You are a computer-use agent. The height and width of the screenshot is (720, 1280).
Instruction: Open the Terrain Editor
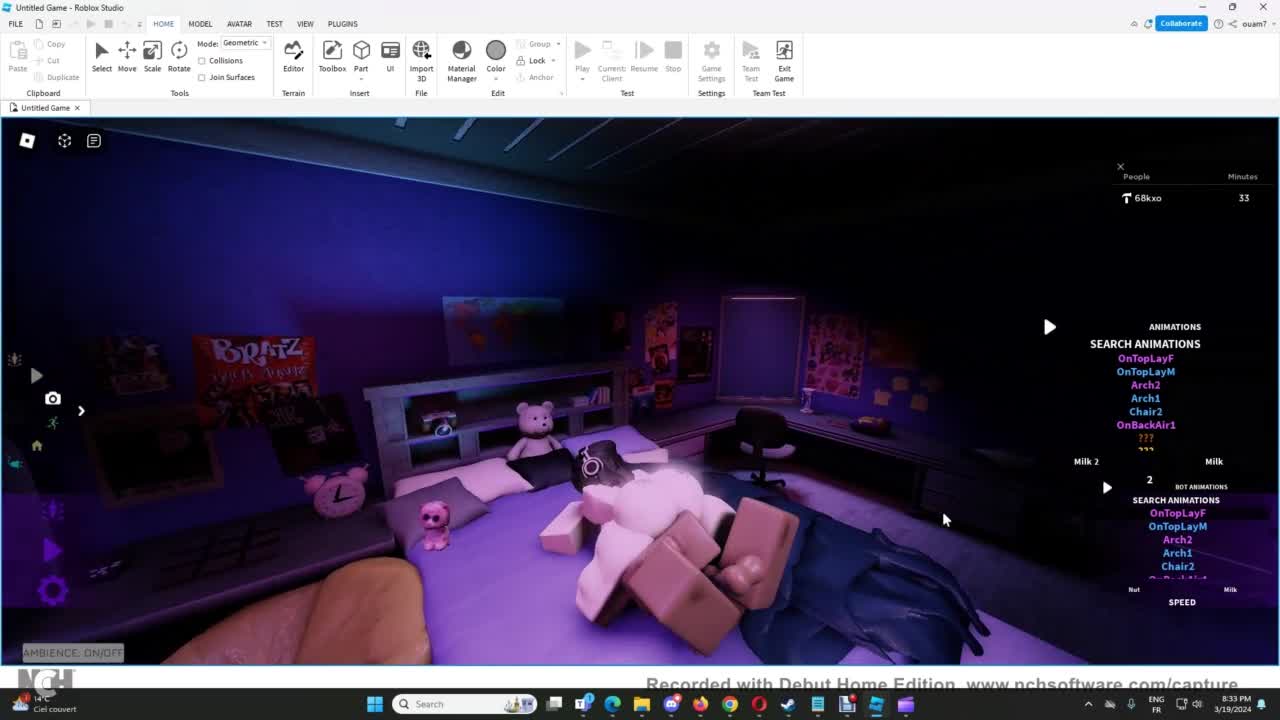point(293,56)
